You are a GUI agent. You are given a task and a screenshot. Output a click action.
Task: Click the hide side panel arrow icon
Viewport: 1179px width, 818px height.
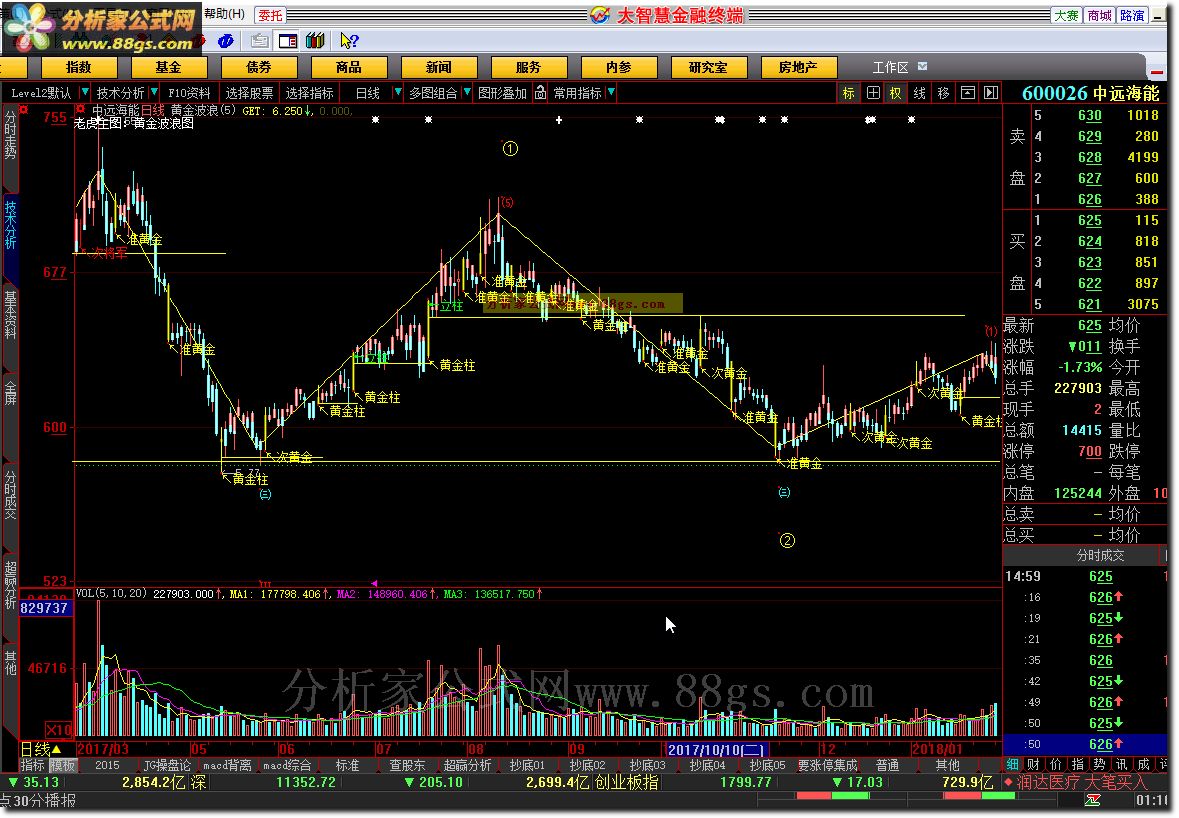[991, 92]
